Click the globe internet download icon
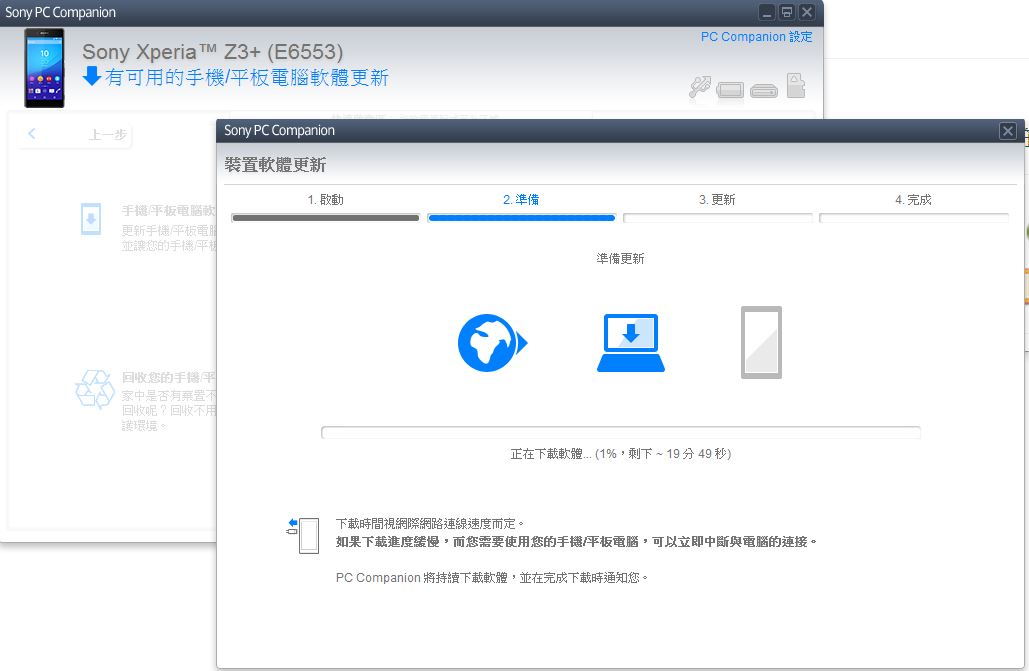 click(x=492, y=343)
